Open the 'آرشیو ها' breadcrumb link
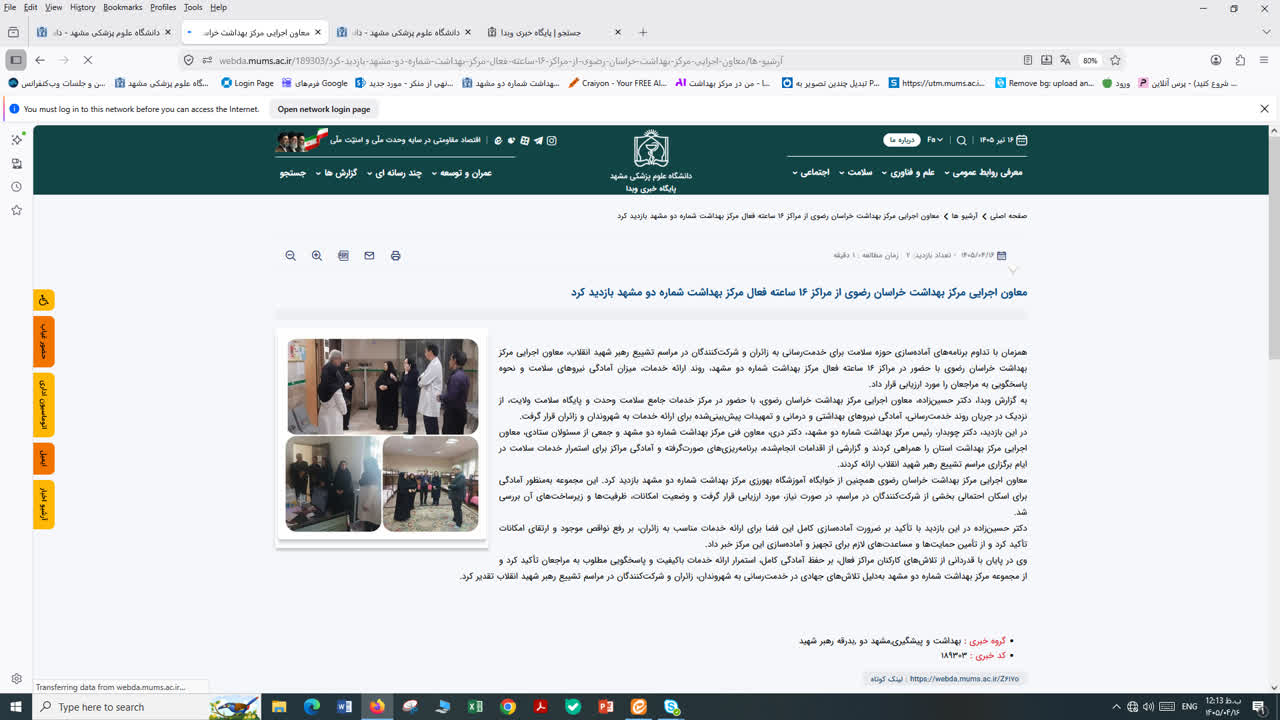This screenshot has height=720, width=1280. [x=964, y=216]
